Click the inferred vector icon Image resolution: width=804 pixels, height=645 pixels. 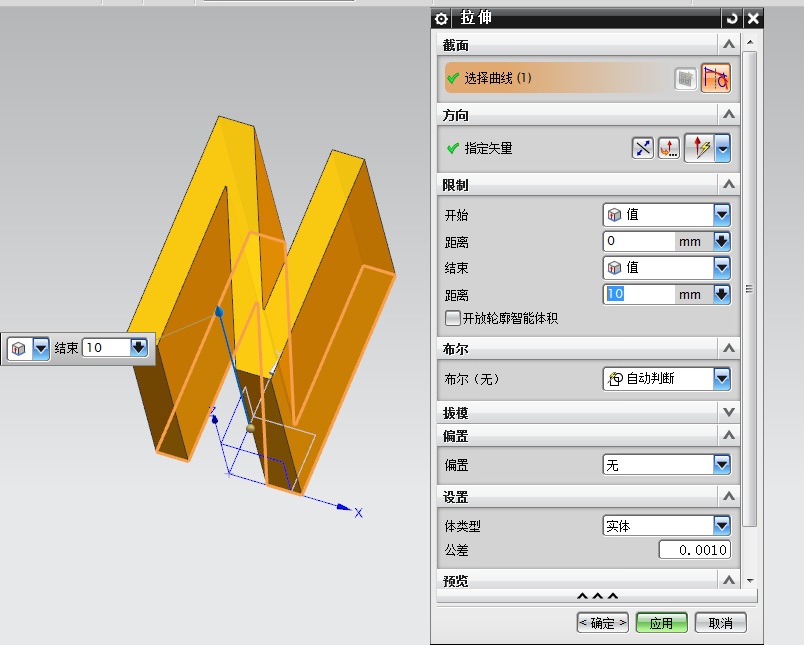pyautogui.click(x=700, y=148)
